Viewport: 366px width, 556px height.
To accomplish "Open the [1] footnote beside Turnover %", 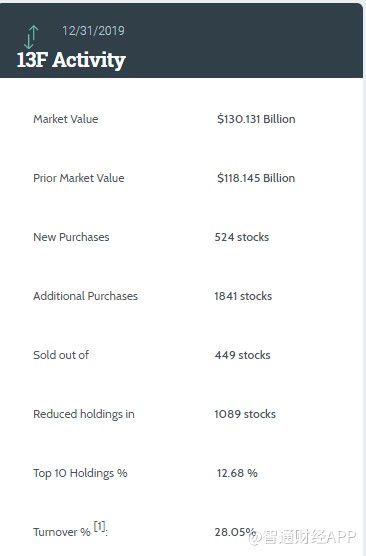I will click(100, 526).
